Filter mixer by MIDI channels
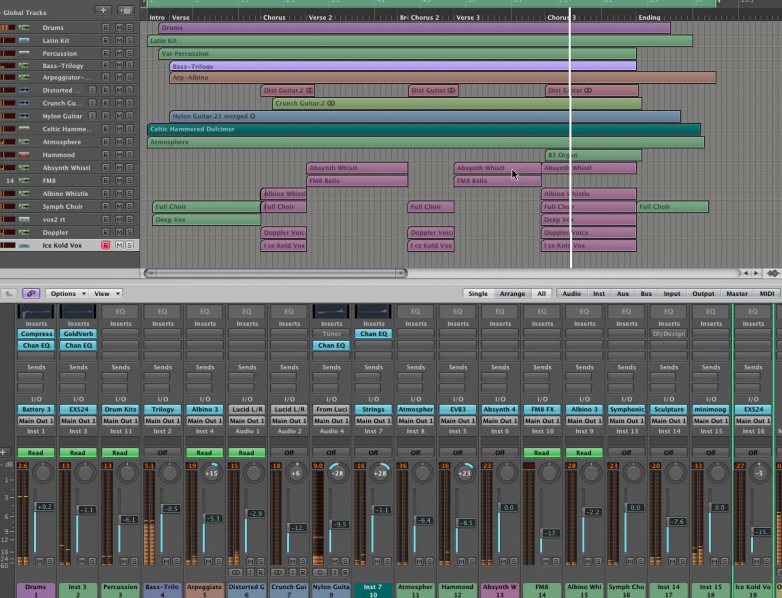 pos(767,293)
